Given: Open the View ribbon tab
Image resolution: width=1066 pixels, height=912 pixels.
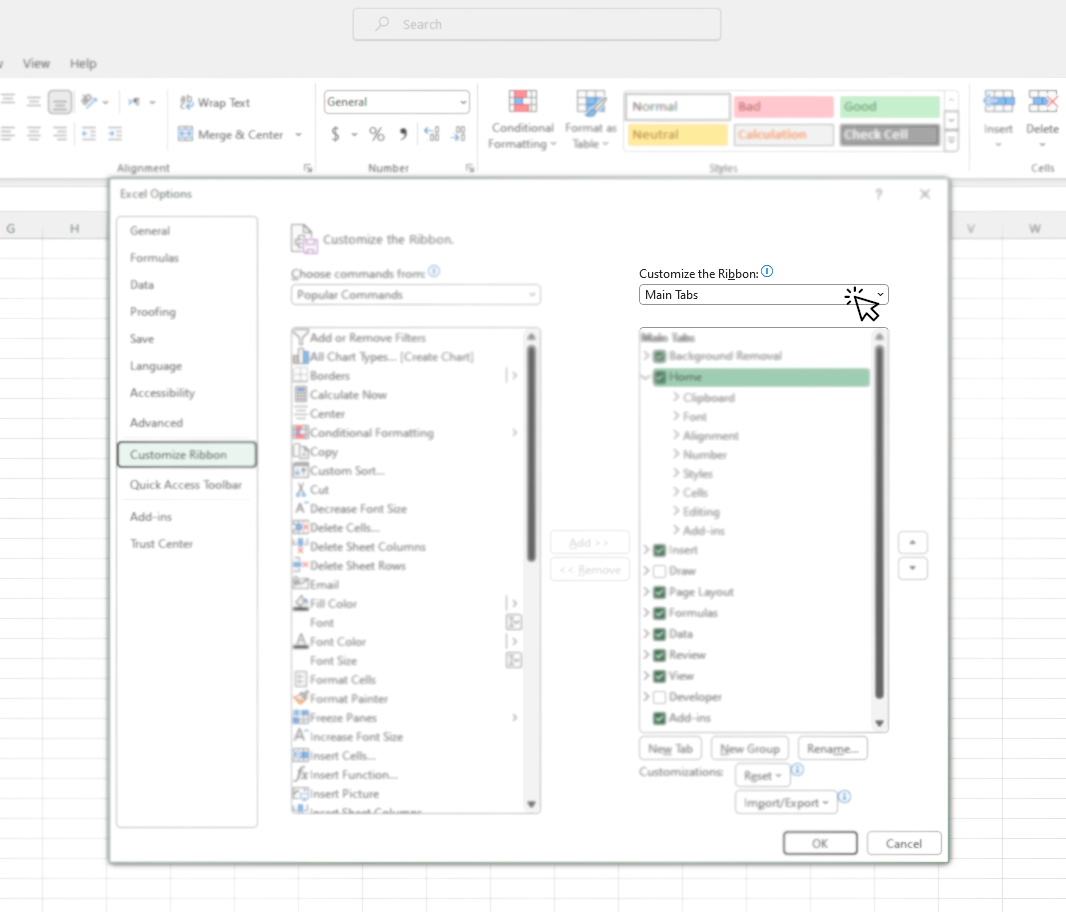Looking at the screenshot, I should pos(36,63).
